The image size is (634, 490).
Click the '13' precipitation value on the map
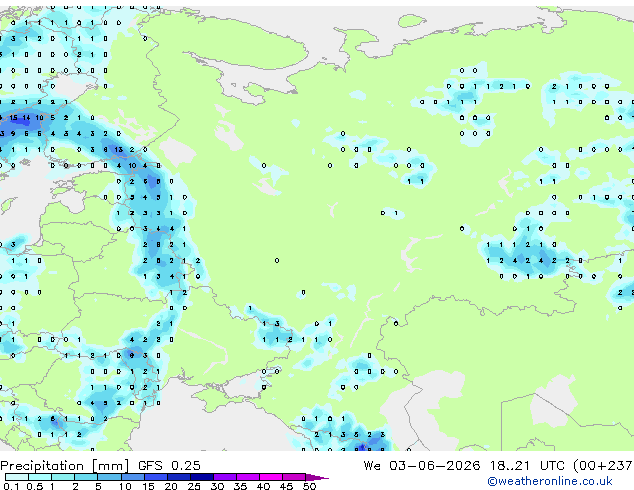click(x=118, y=150)
